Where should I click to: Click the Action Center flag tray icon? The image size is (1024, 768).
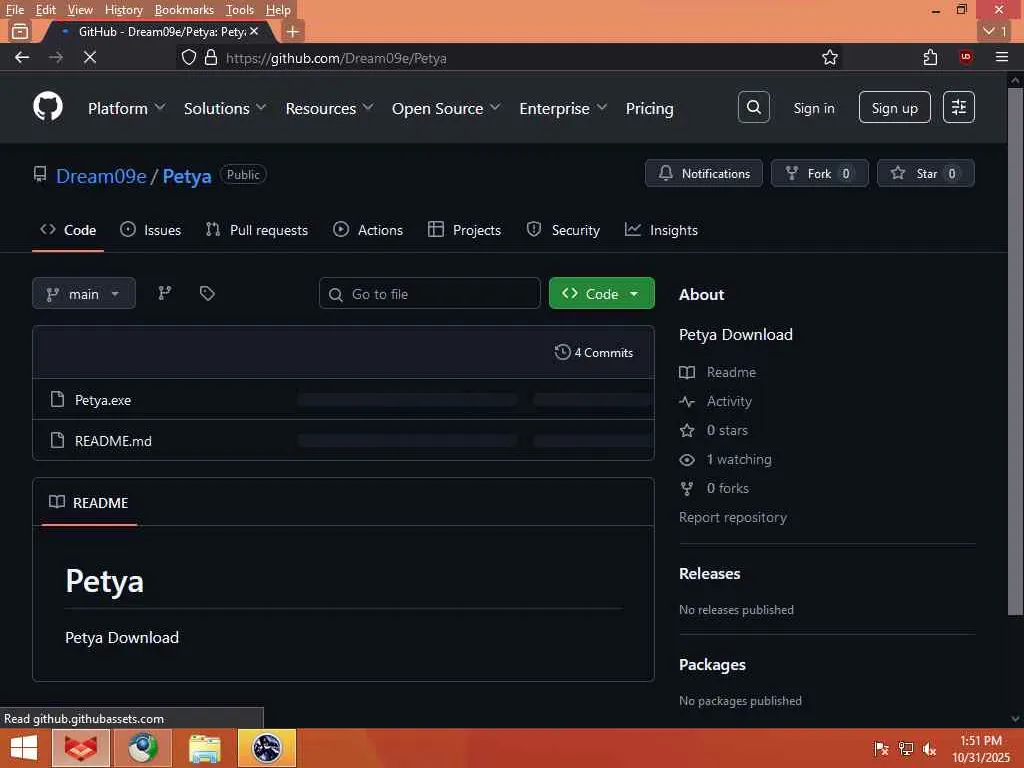coord(882,749)
